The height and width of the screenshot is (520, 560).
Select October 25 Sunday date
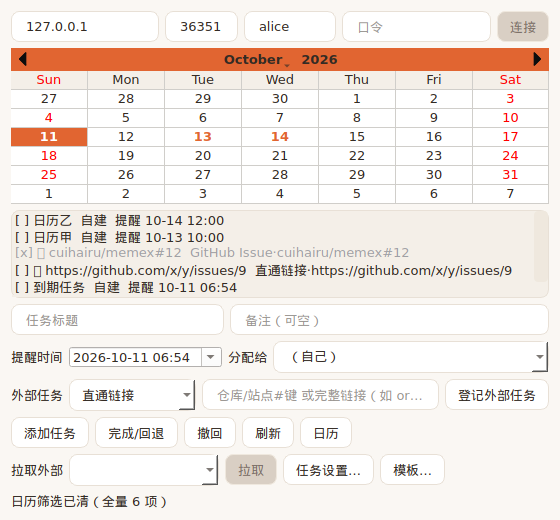49,175
